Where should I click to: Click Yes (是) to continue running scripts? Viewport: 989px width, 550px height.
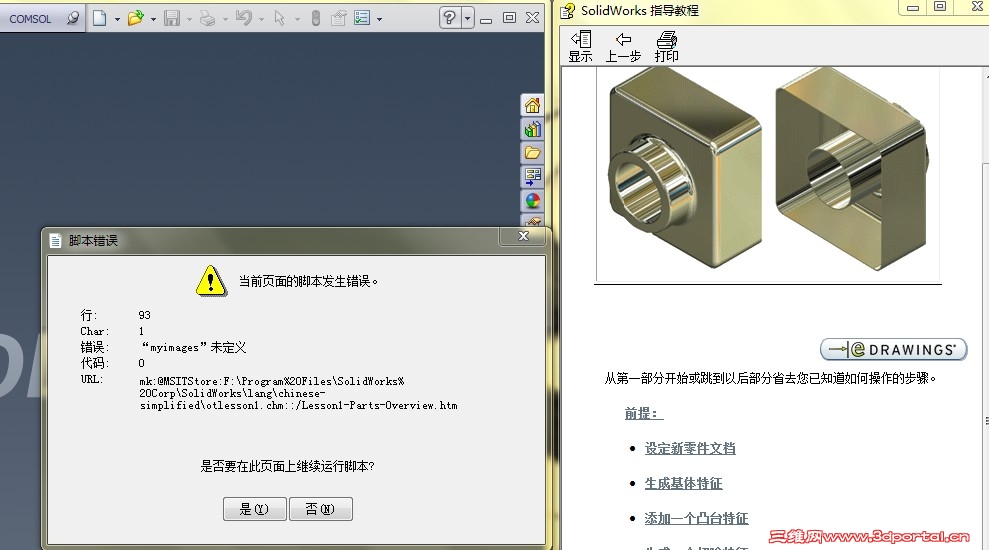coord(254,509)
